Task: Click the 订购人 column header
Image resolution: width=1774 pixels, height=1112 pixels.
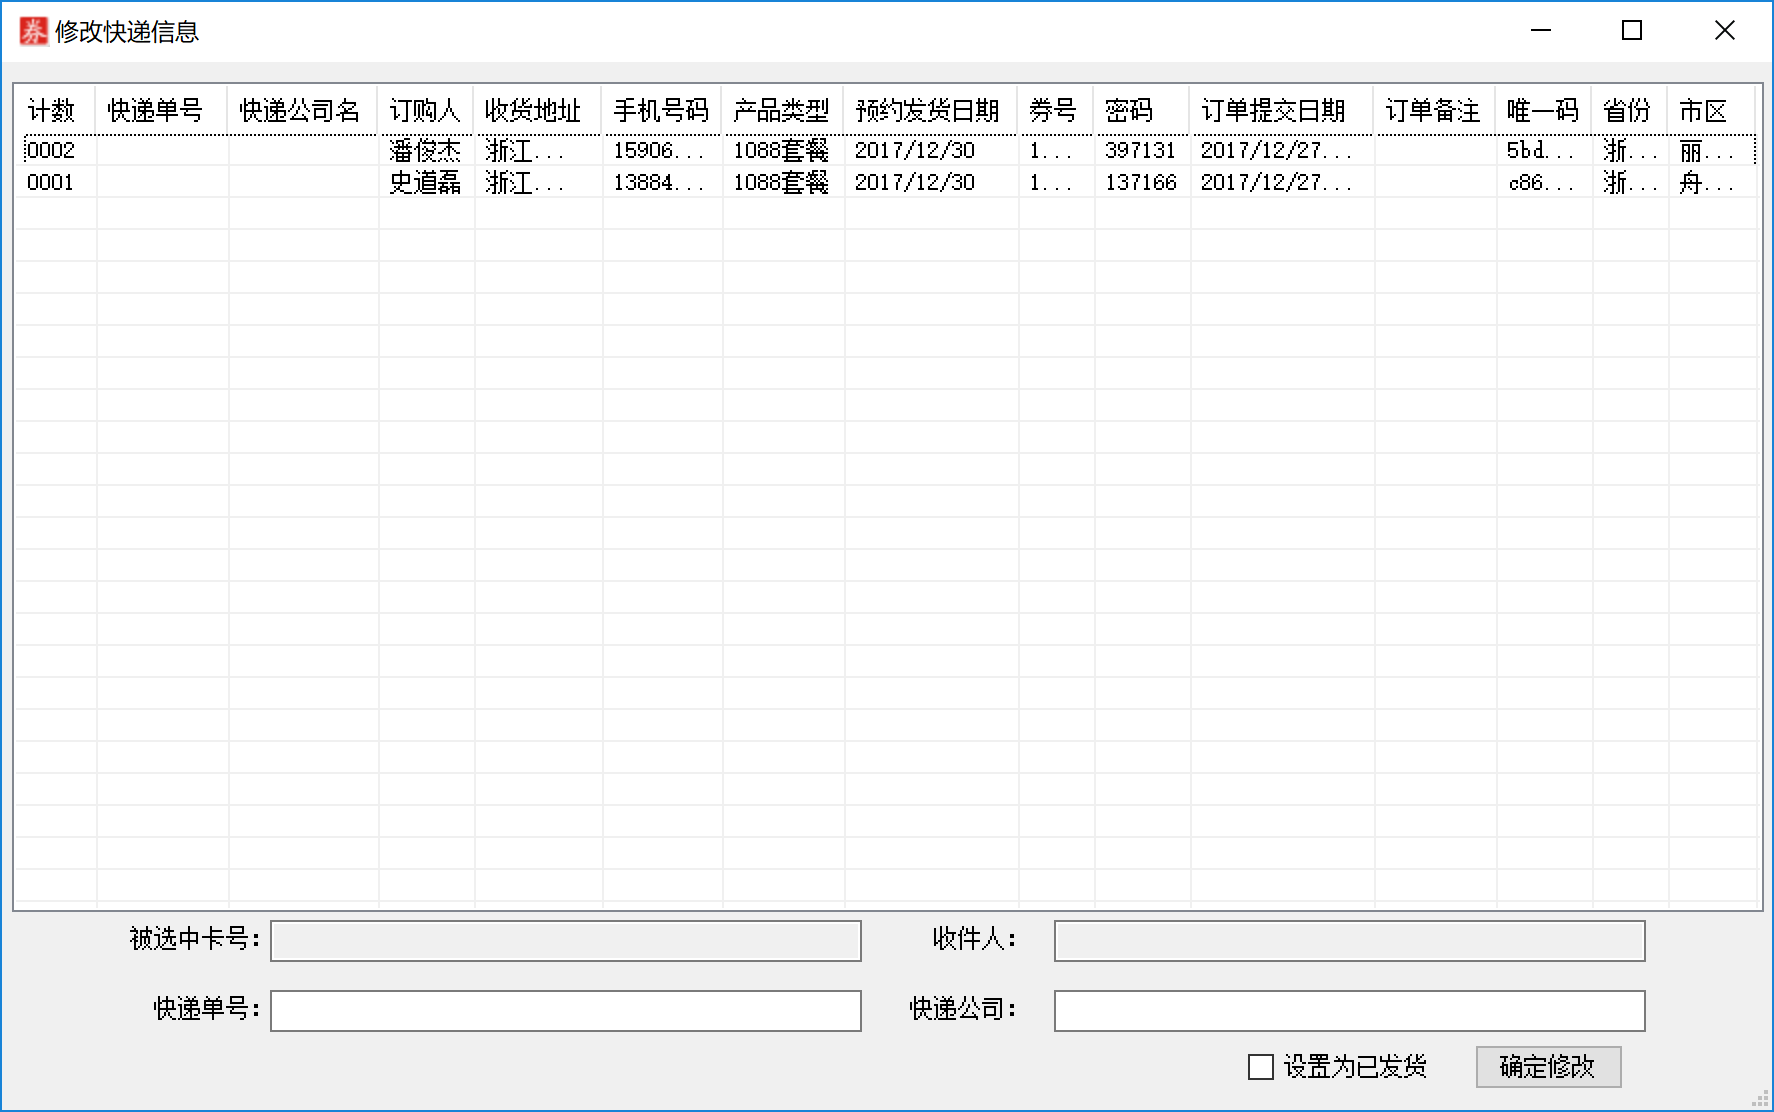Action: (x=425, y=110)
